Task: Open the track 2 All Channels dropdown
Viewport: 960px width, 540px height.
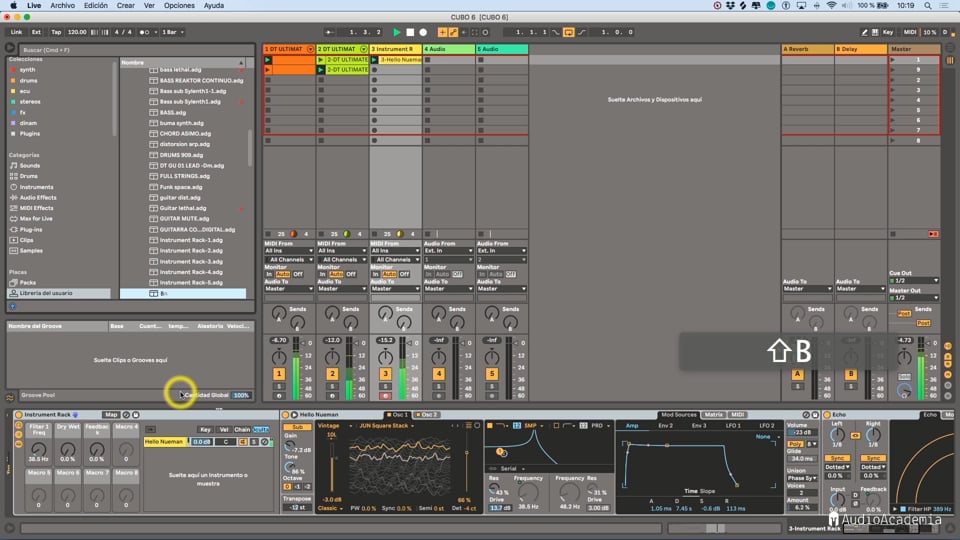Action: pos(342,260)
